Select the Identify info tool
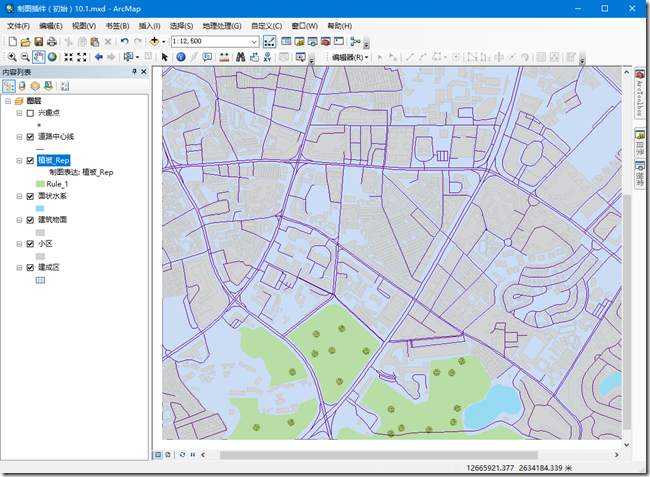The height and width of the screenshot is (477, 650). [x=180, y=57]
